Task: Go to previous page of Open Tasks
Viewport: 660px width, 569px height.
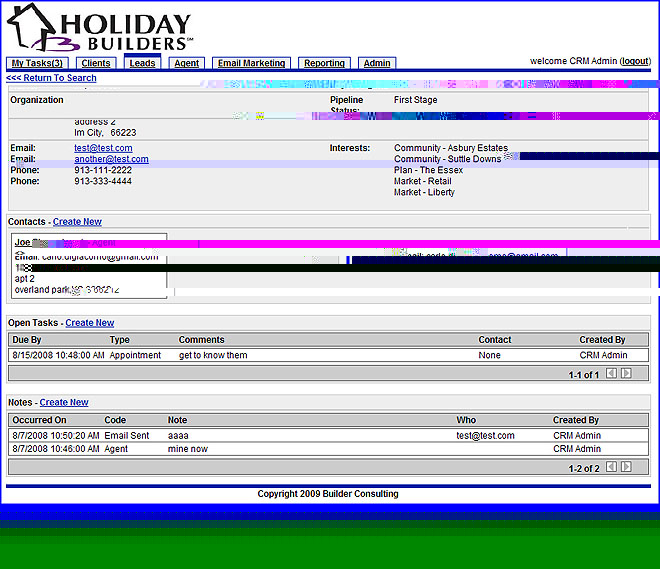Action: point(611,373)
